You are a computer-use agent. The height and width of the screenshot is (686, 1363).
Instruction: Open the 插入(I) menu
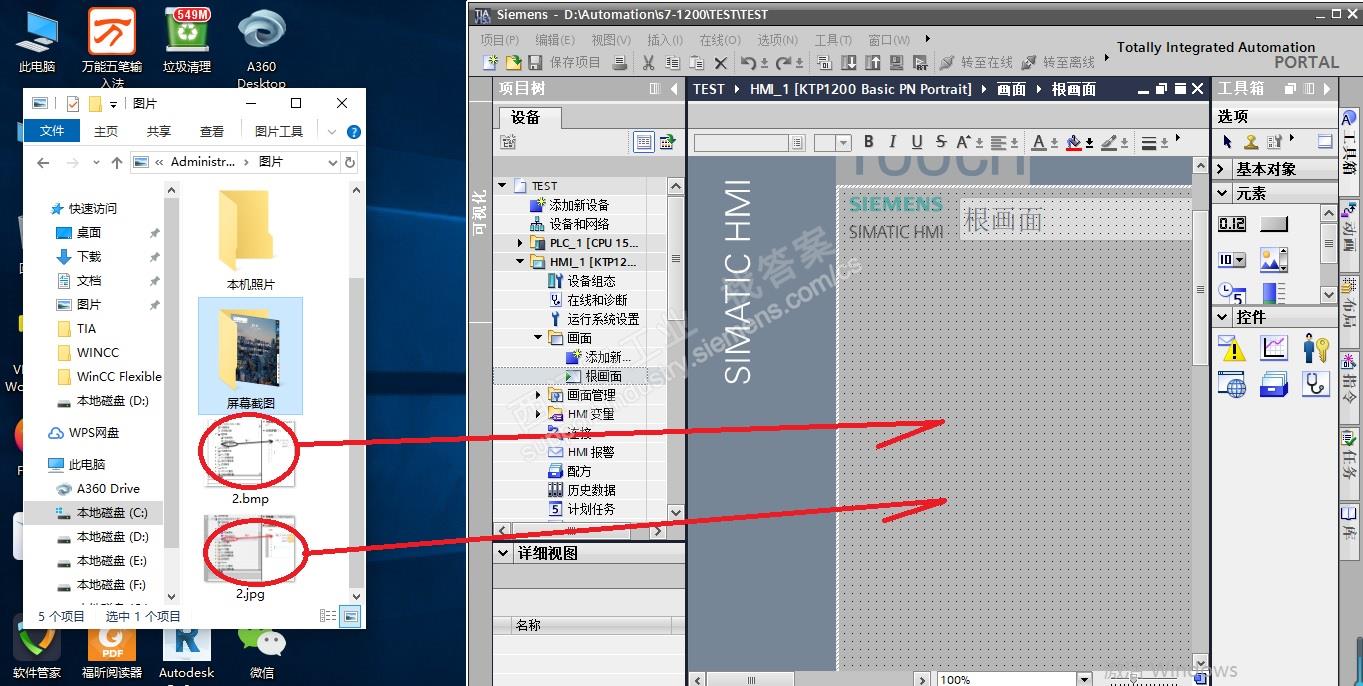[665, 40]
